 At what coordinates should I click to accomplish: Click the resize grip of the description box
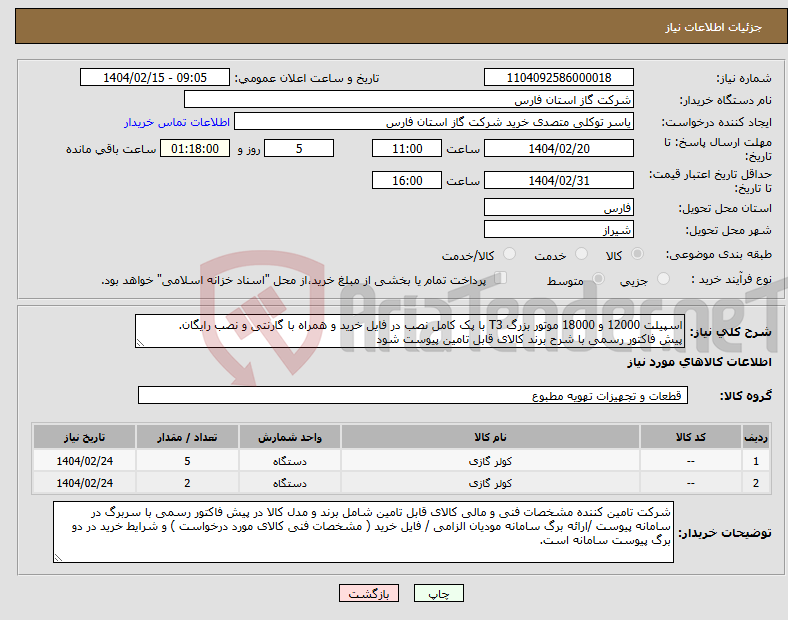(x=140, y=343)
